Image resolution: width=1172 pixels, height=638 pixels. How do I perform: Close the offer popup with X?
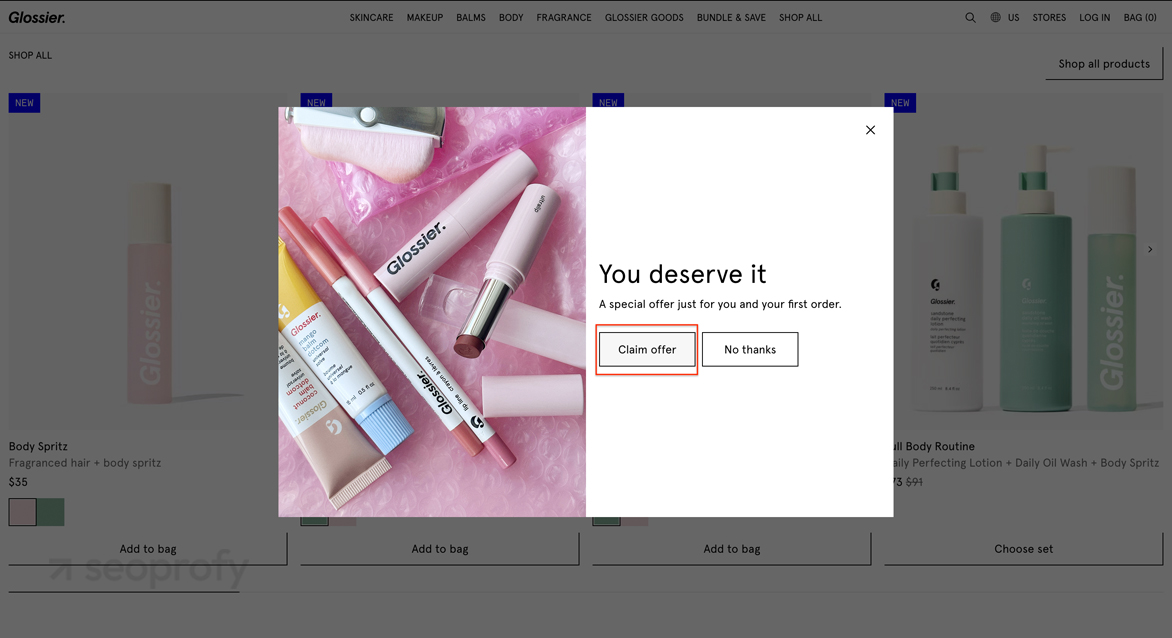pyautogui.click(x=870, y=130)
